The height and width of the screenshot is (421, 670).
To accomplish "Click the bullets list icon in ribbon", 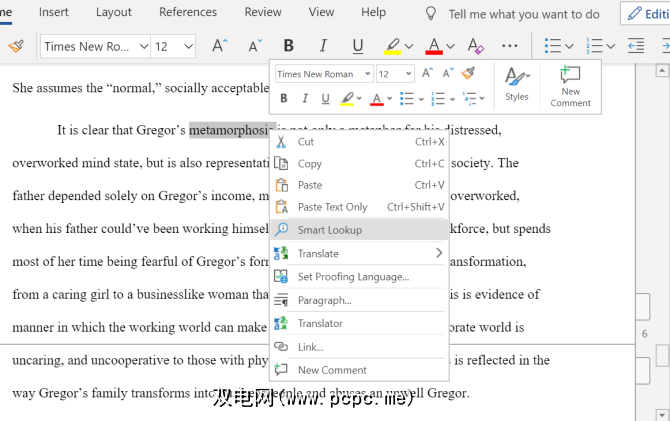I will 552,47.
